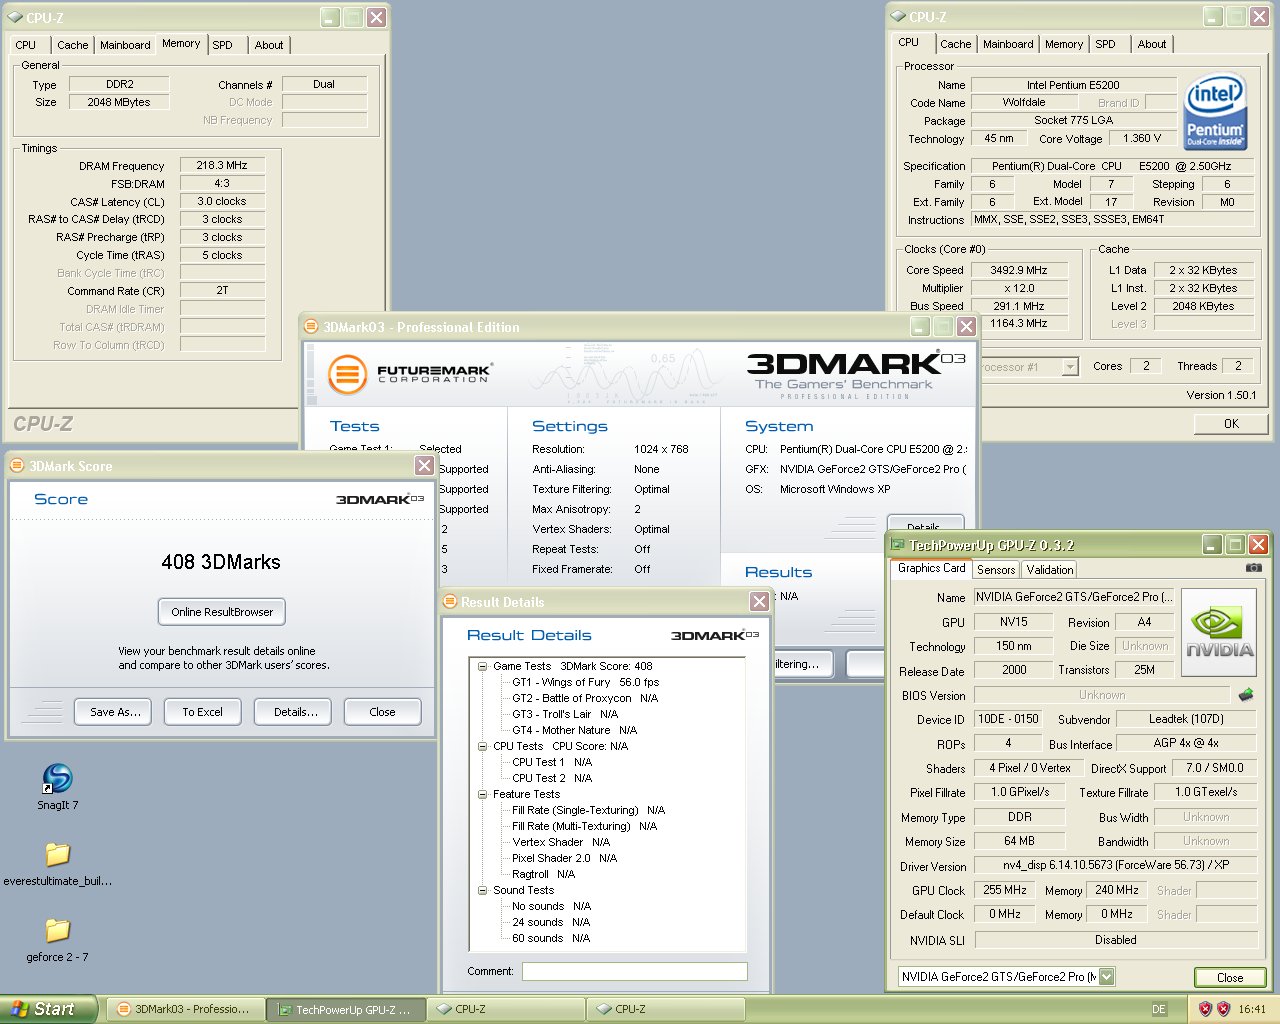The height and width of the screenshot is (1024, 1280).
Task: Click the system tray clock 16:41
Action: coord(1252,1009)
